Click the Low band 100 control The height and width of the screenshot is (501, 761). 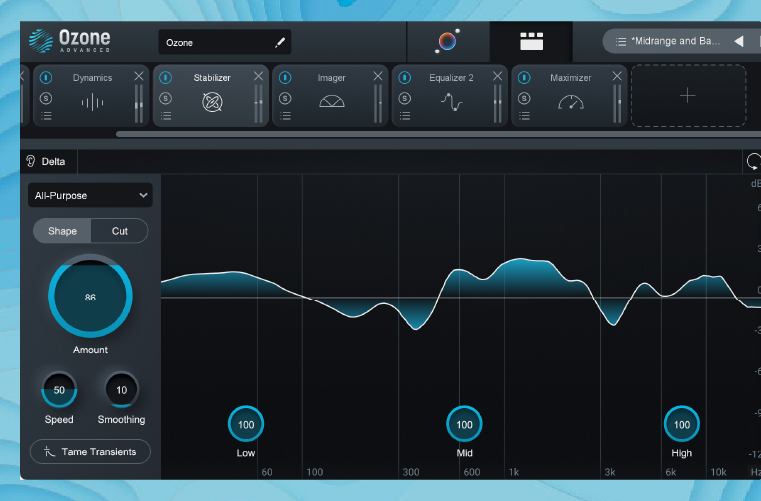click(x=246, y=424)
